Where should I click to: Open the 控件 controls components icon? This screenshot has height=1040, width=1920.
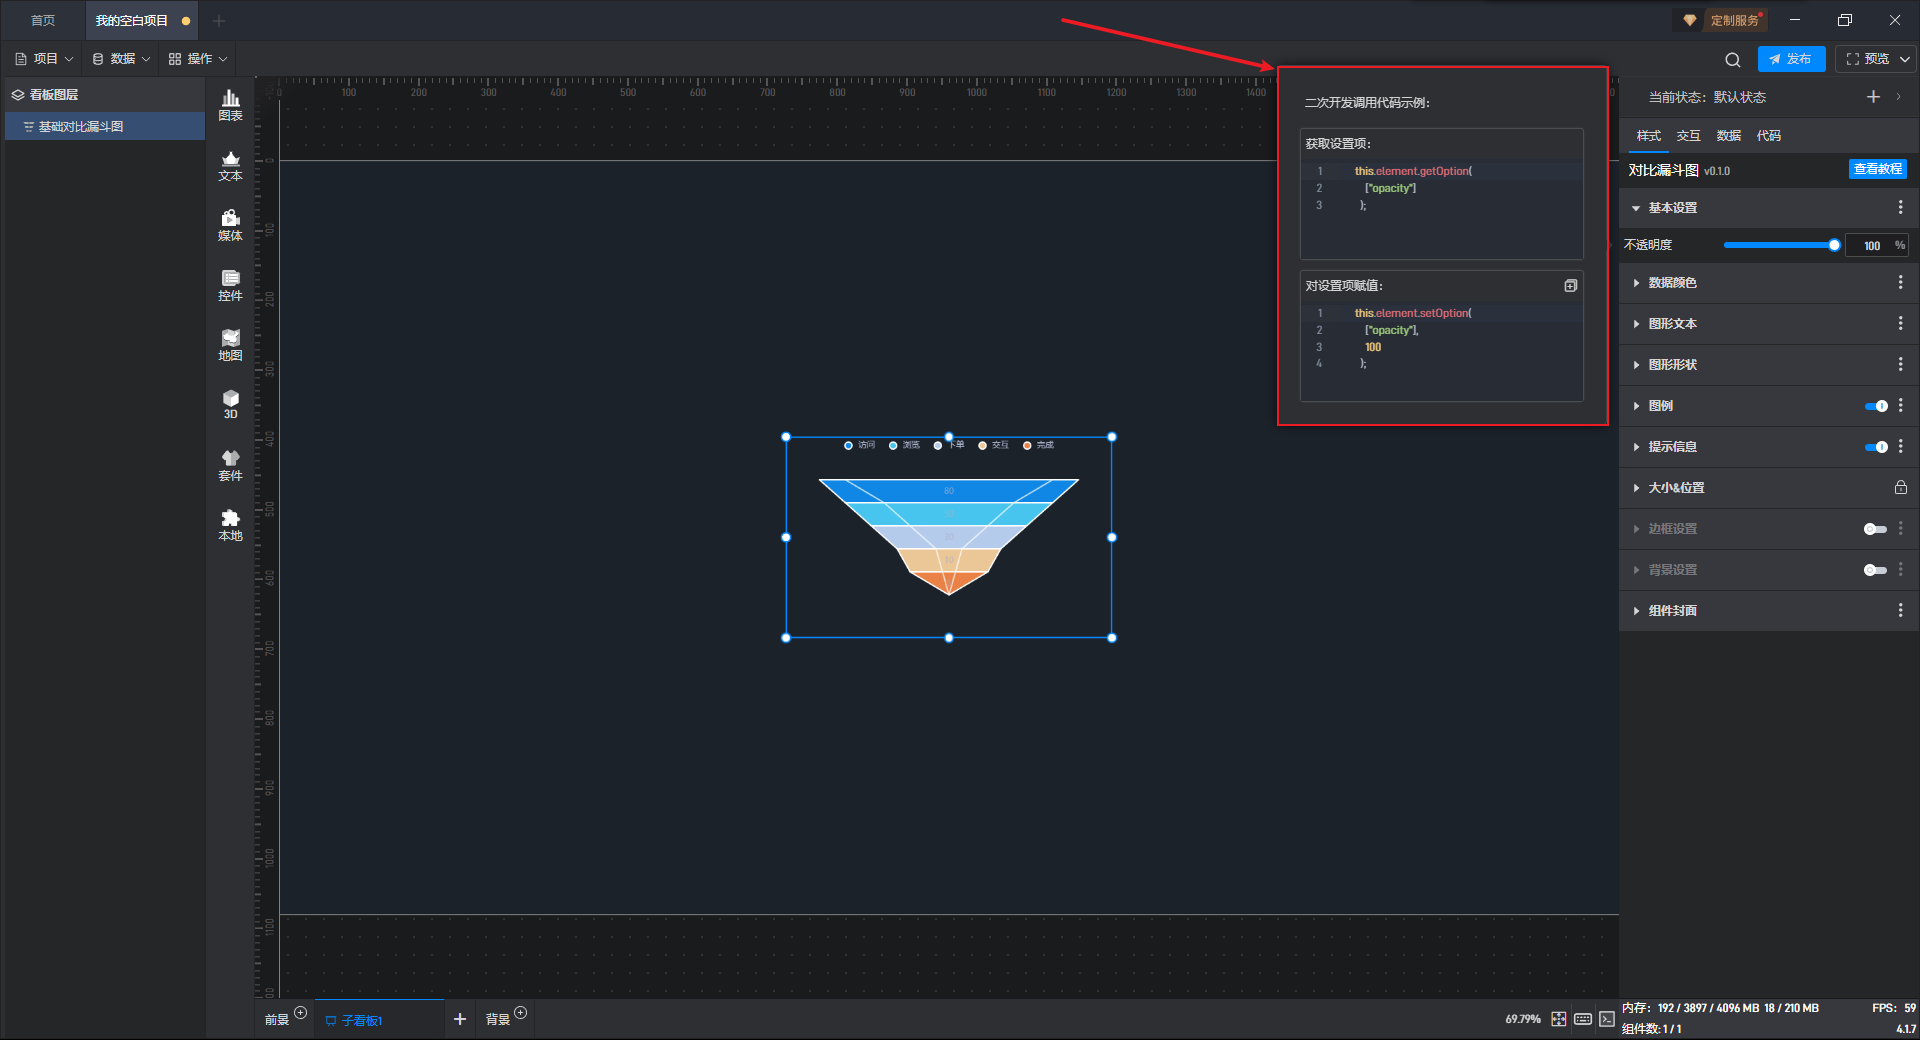pos(230,285)
